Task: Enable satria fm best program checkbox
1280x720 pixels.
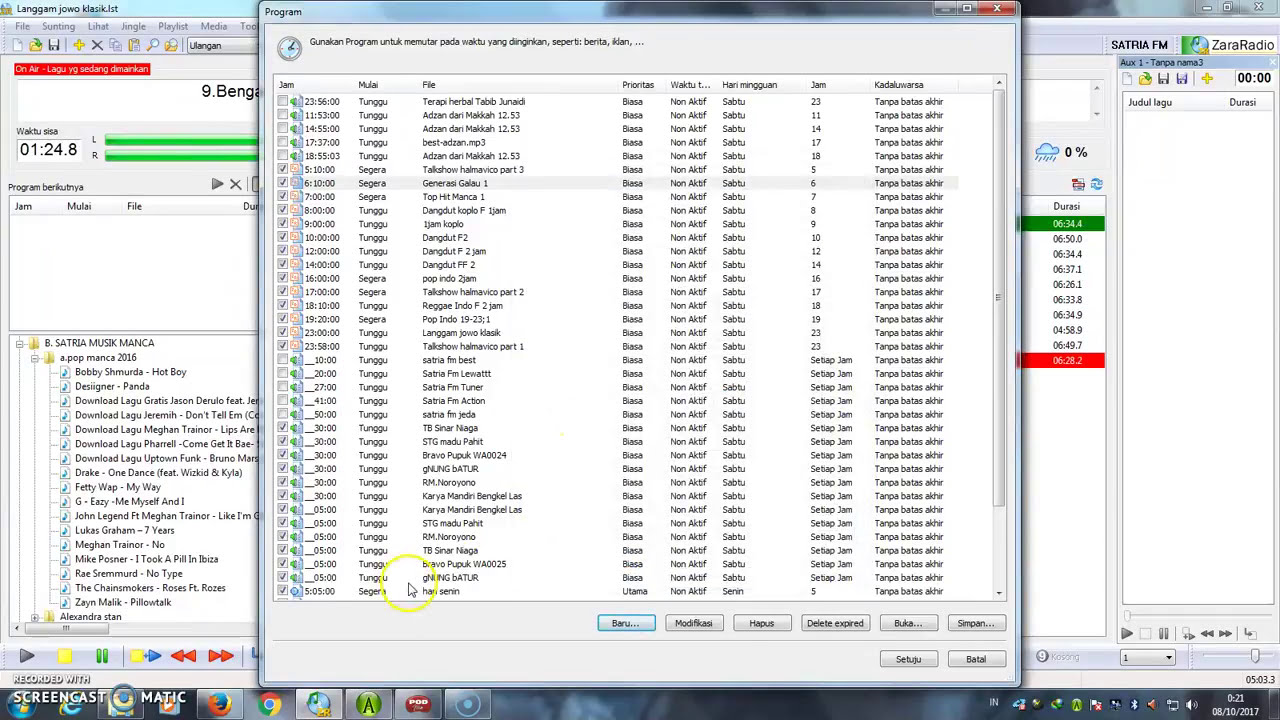Action: coord(283,360)
